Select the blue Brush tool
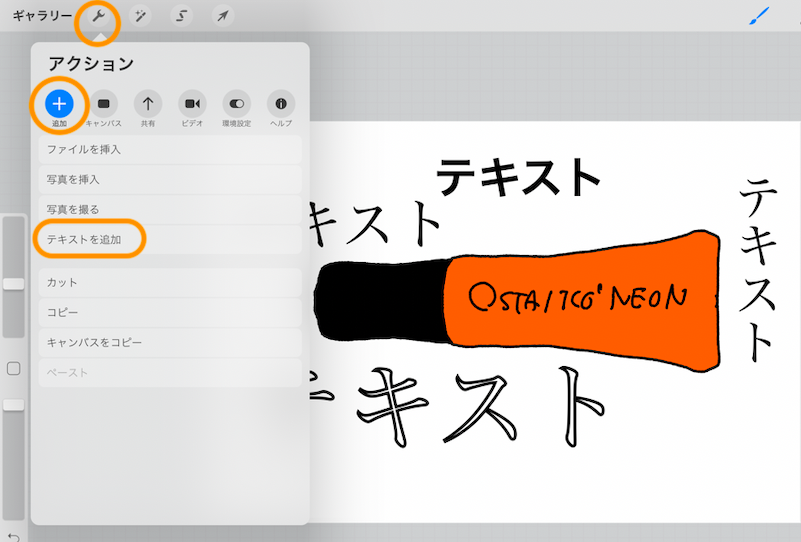 point(759,16)
